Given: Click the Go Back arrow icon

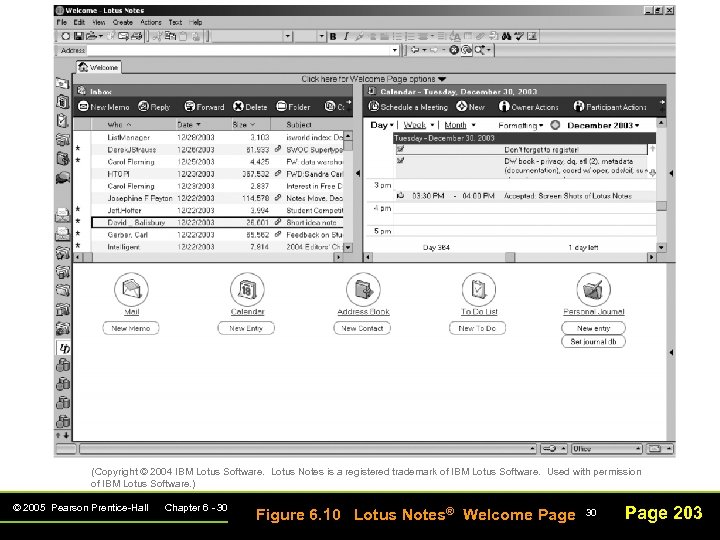Looking at the screenshot, I should (416, 50).
